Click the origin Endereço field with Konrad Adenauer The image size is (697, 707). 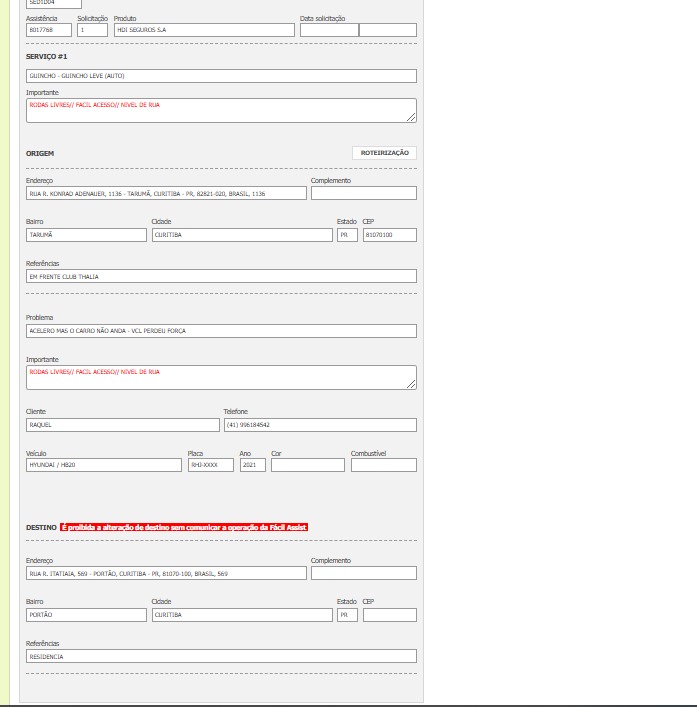[166, 193]
